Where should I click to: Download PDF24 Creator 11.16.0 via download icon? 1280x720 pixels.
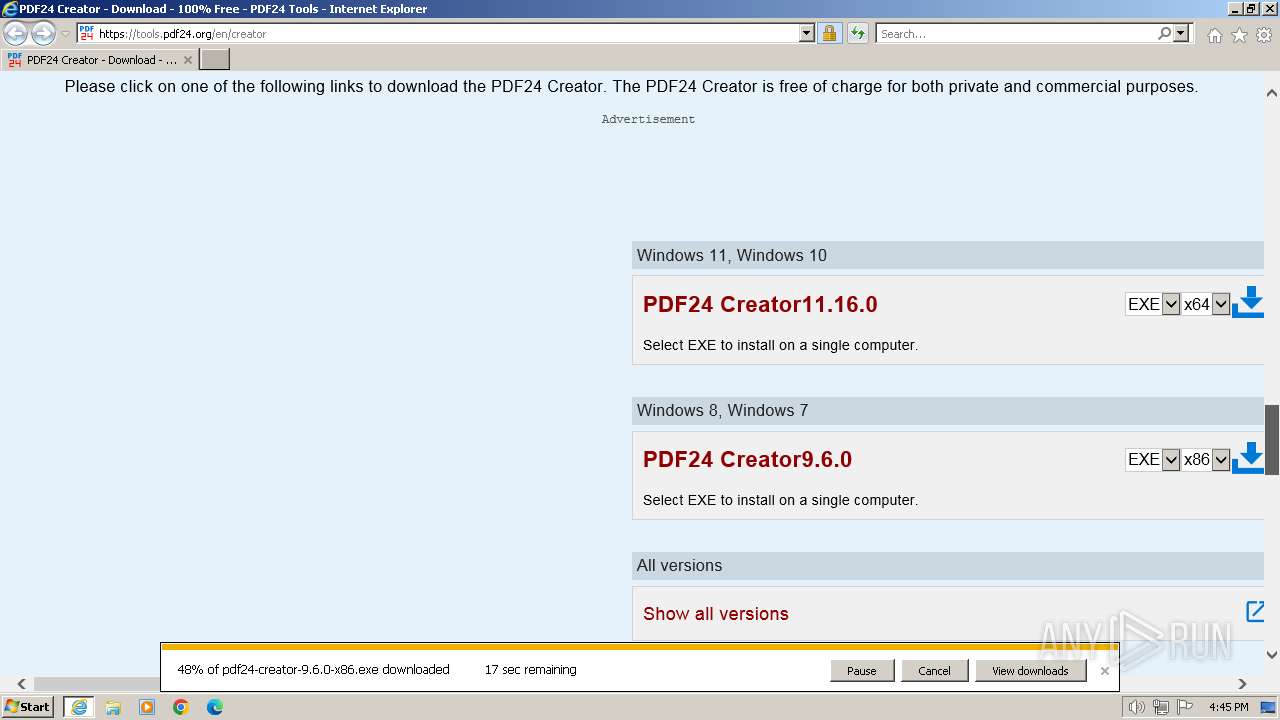pyautogui.click(x=1248, y=302)
